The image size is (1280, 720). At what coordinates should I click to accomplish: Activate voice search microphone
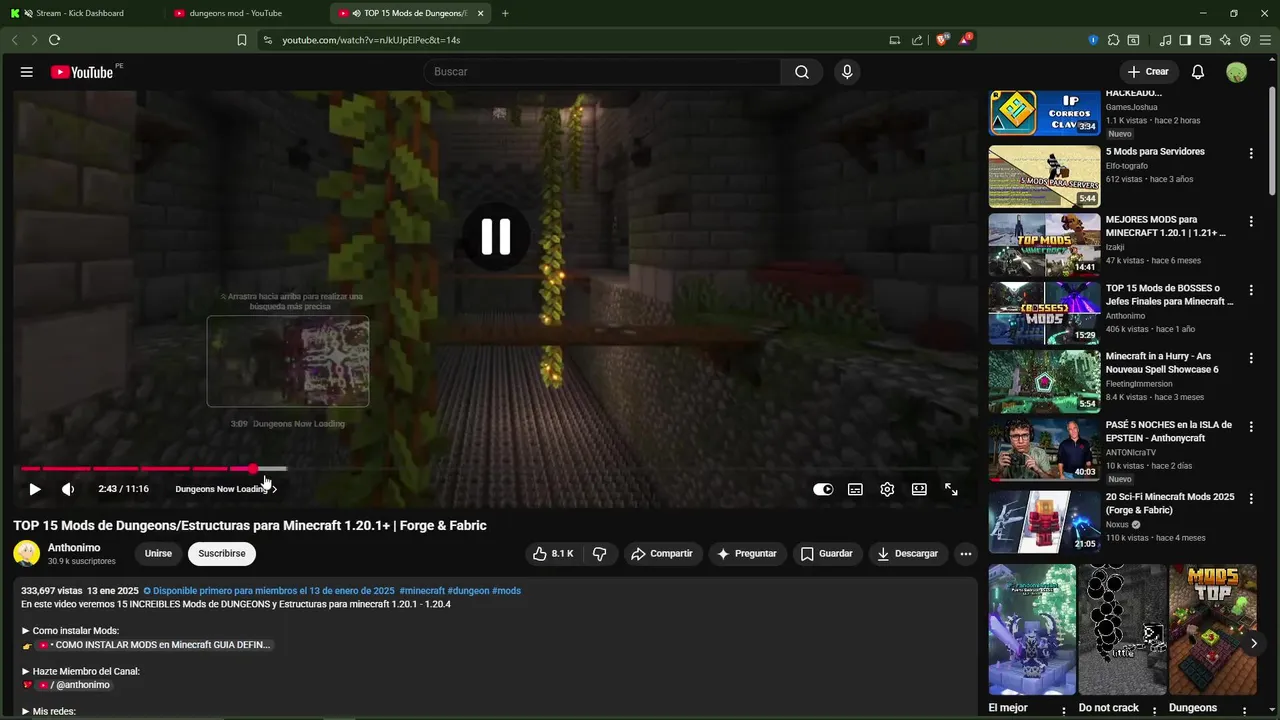click(847, 72)
